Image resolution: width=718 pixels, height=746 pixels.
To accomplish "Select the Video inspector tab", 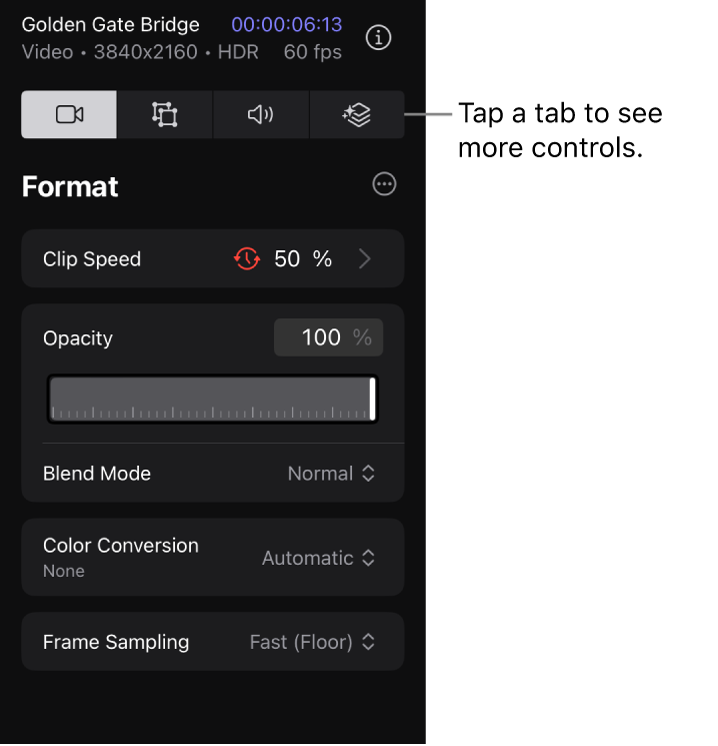I will coord(69,114).
